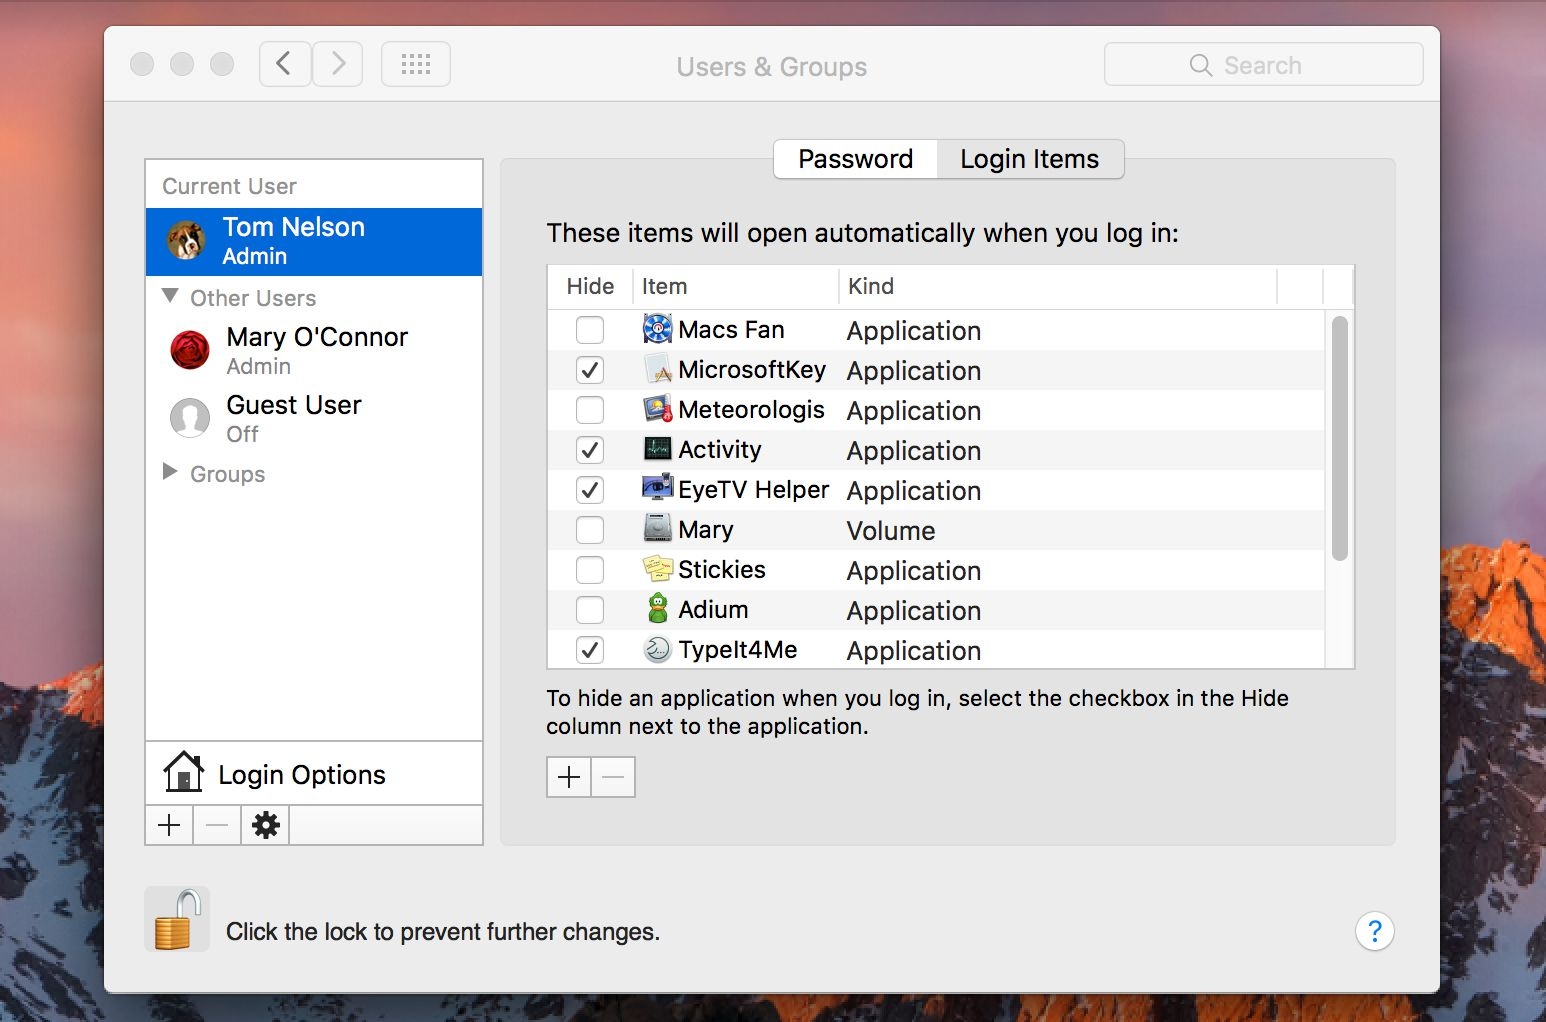Collapse the Other Users disclosure triangle

click(x=171, y=297)
